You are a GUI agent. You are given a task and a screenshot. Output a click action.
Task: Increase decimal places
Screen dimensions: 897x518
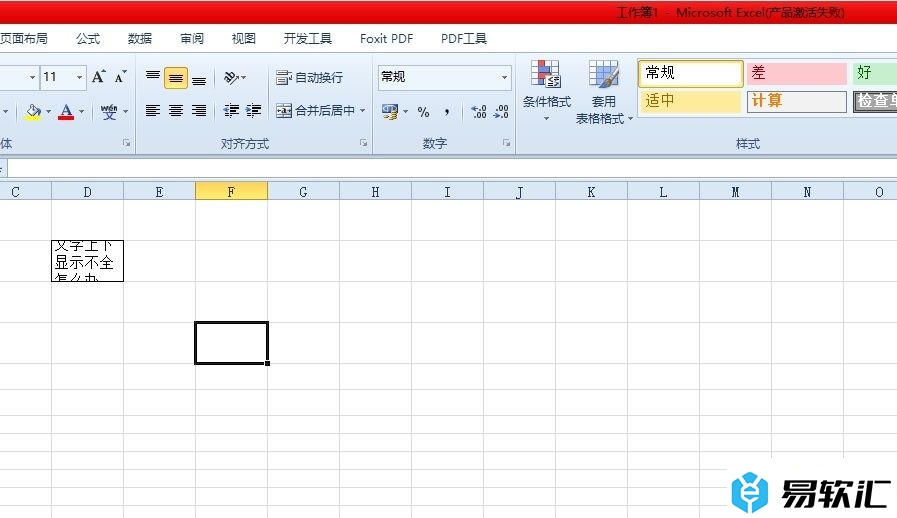(479, 112)
